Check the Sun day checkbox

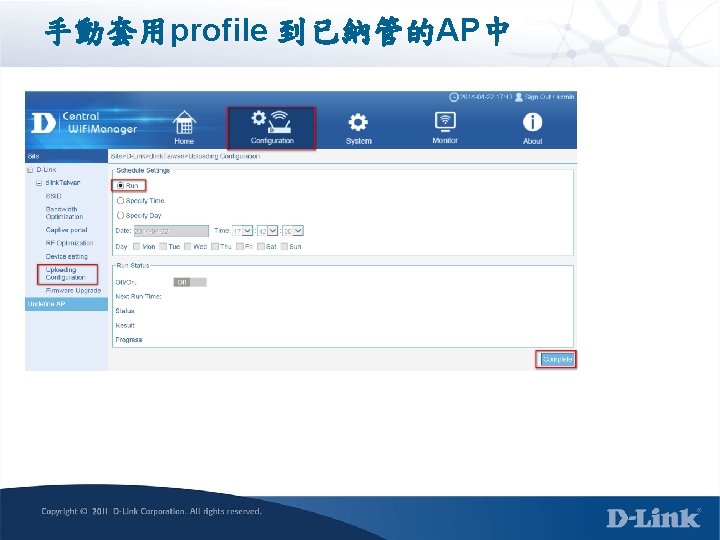click(x=284, y=247)
